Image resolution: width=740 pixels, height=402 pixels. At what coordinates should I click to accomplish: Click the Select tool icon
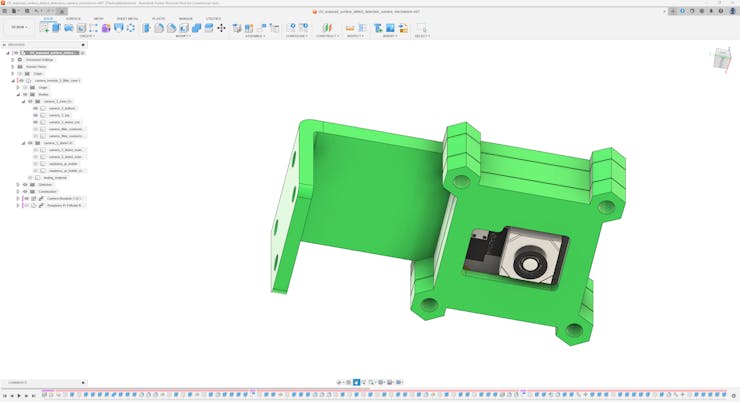tap(421, 28)
